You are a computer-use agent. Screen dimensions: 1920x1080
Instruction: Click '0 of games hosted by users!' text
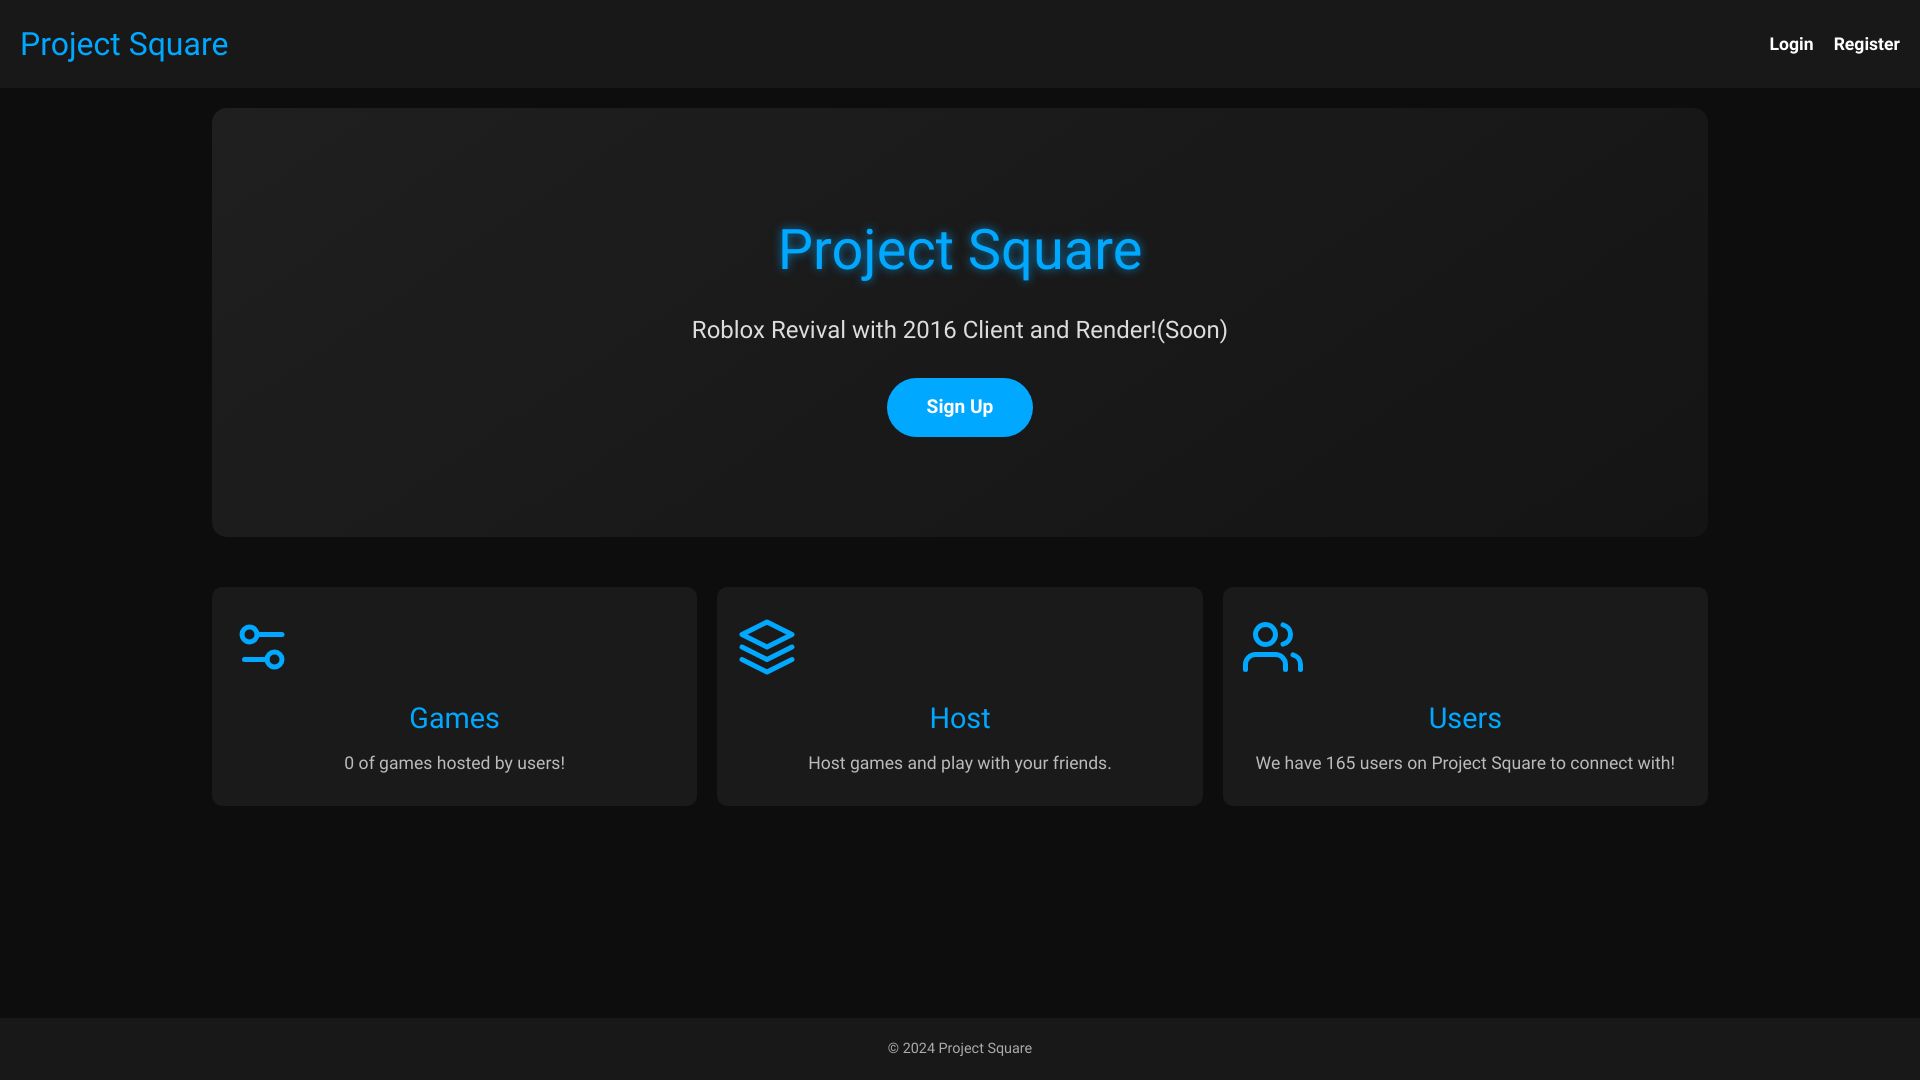[454, 763]
